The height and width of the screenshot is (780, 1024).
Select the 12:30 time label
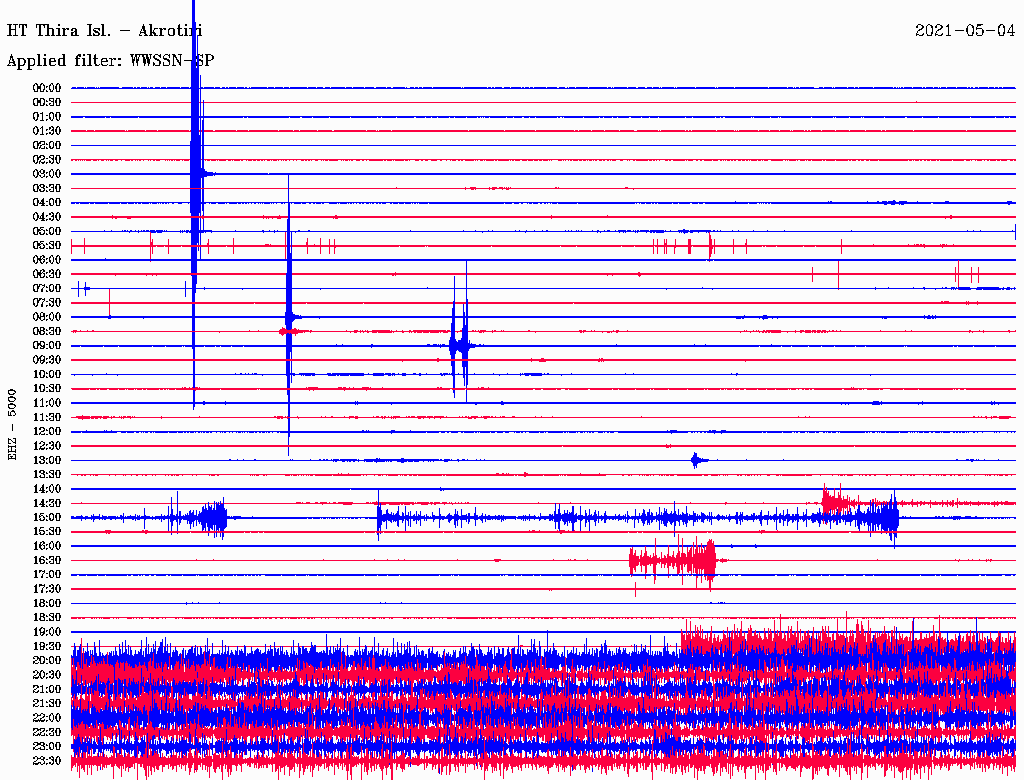tap(46, 446)
